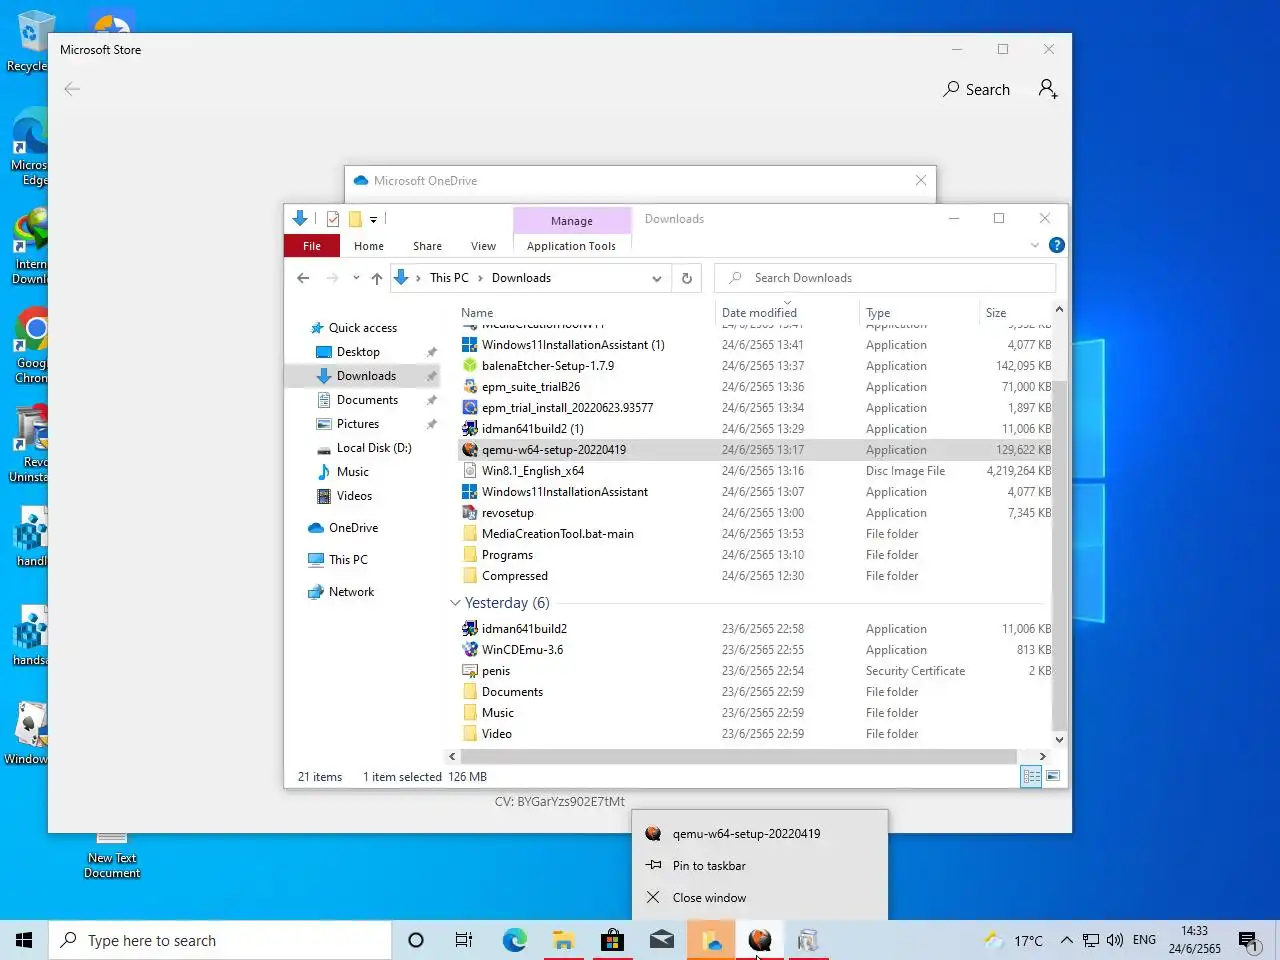The height and width of the screenshot is (960, 1280).
Task: Open File Explorer help icon
Action: (1056, 245)
